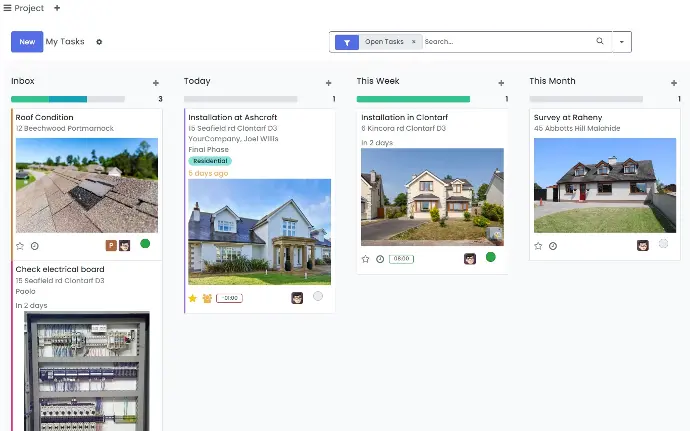Viewport: 690px width, 431px height.
Task: Click the assignee avatar on Ashcroft card
Action: click(x=297, y=298)
